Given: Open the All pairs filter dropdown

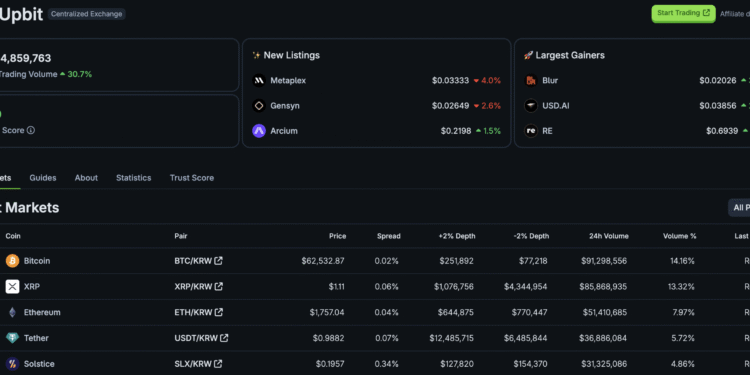Looking at the screenshot, I should click(x=739, y=208).
